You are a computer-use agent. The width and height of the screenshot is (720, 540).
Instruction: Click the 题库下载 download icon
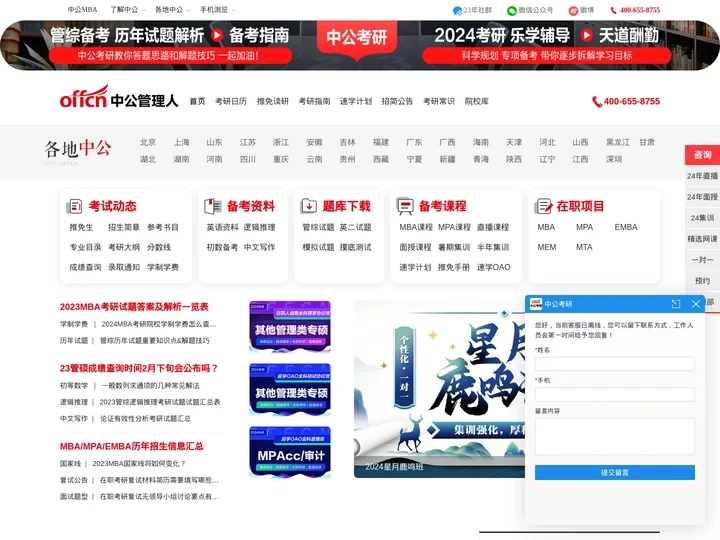point(309,206)
